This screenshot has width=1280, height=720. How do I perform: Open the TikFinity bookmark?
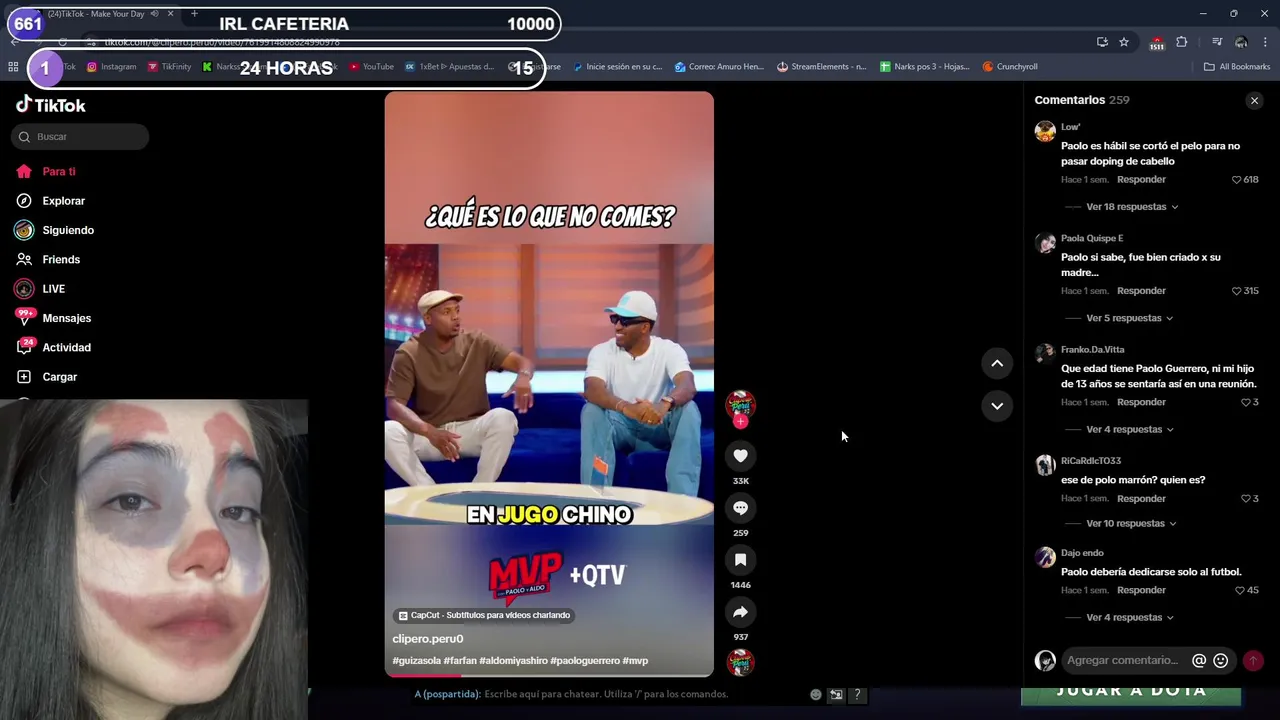coord(169,67)
